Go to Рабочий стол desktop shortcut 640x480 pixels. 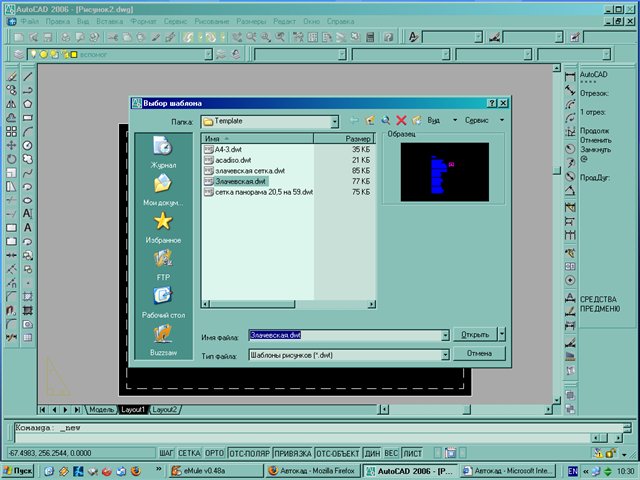click(163, 300)
